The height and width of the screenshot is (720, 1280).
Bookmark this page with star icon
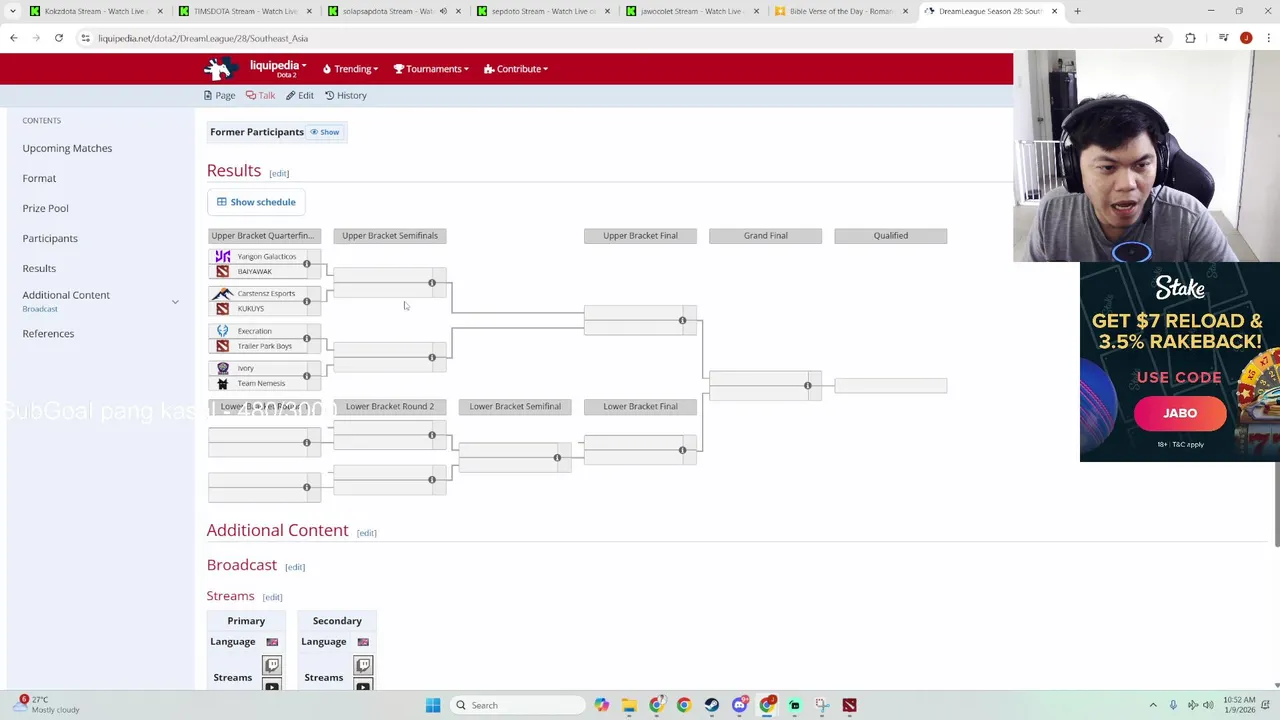(1158, 38)
